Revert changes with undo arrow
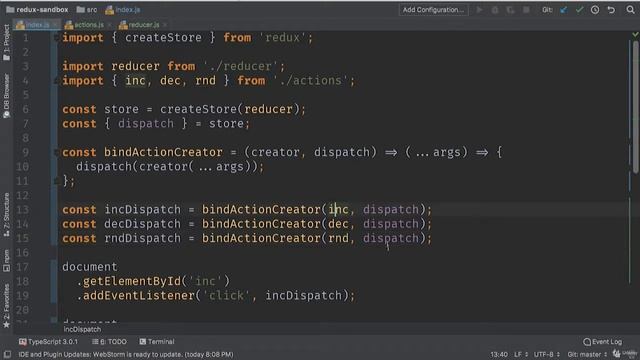The height and width of the screenshot is (360, 640). point(611,10)
